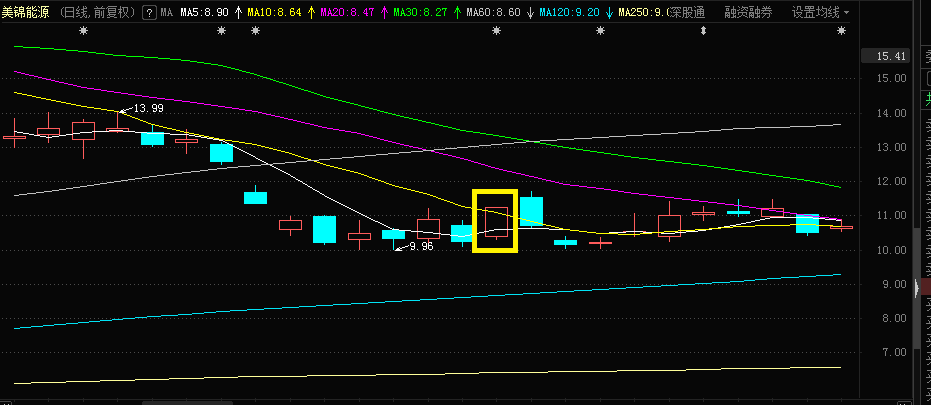
Task: Click the MA30 green legend label
Action: click(x=422, y=13)
